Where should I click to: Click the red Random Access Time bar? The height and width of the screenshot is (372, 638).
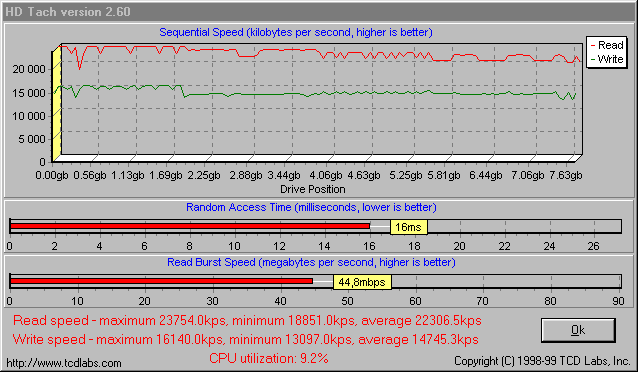tap(190, 226)
